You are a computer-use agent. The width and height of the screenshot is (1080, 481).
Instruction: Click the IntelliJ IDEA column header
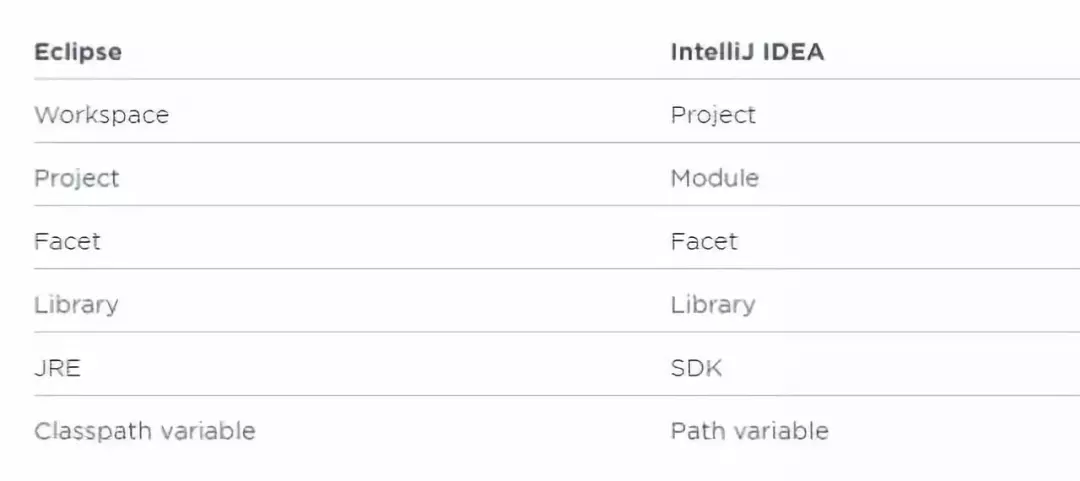(x=747, y=52)
